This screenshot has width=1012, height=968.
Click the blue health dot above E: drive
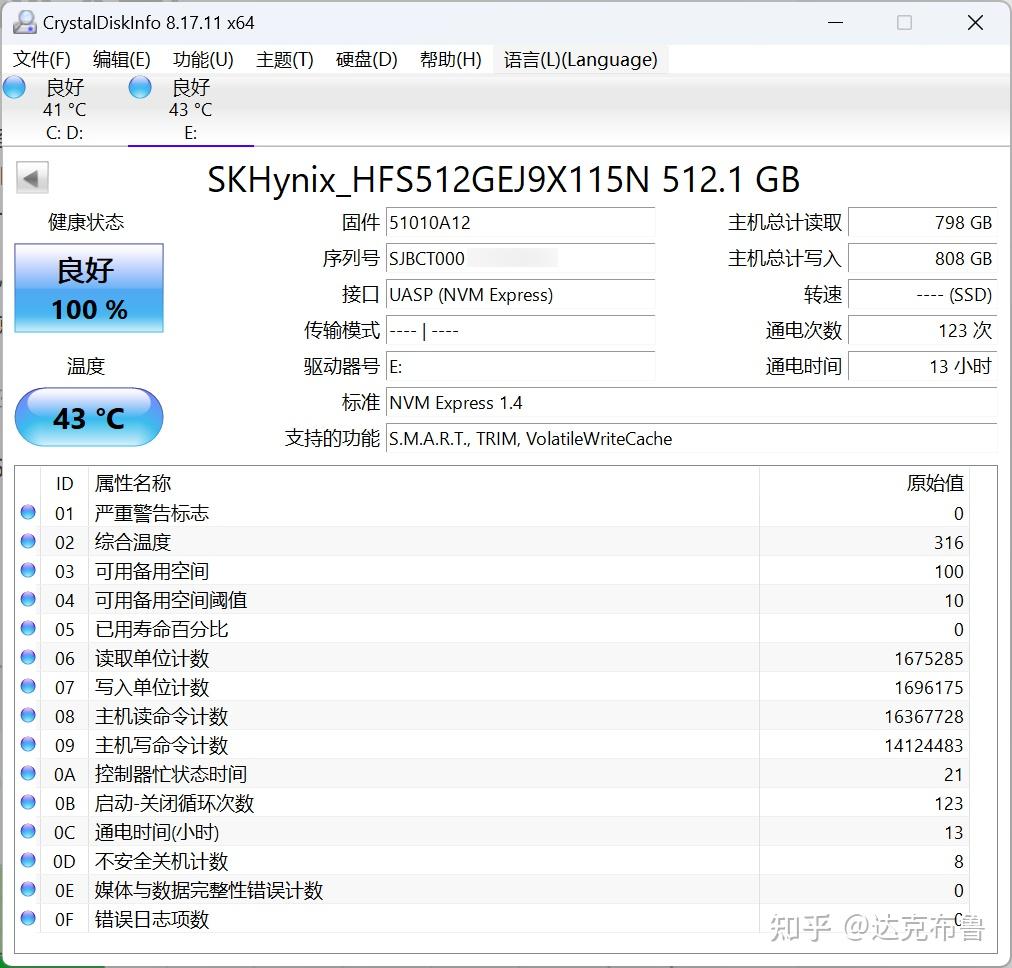(139, 87)
